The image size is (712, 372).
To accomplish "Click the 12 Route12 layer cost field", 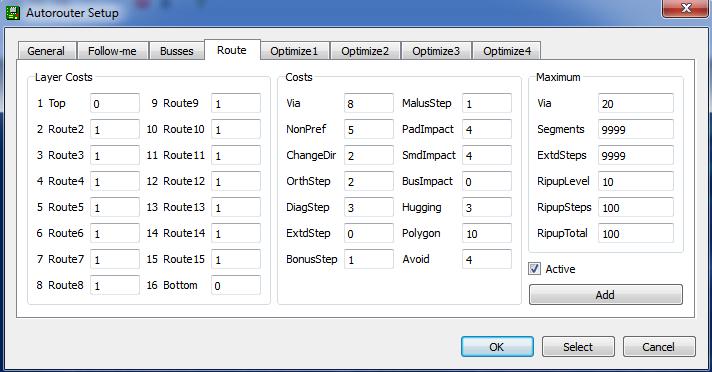I will [x=236, y=181].
